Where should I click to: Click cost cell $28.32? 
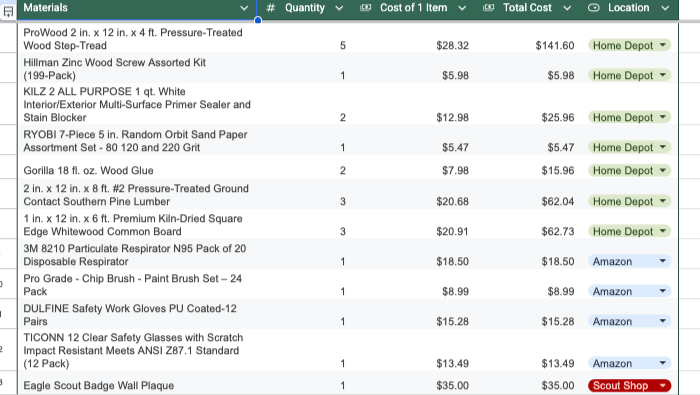click(452, 45)
